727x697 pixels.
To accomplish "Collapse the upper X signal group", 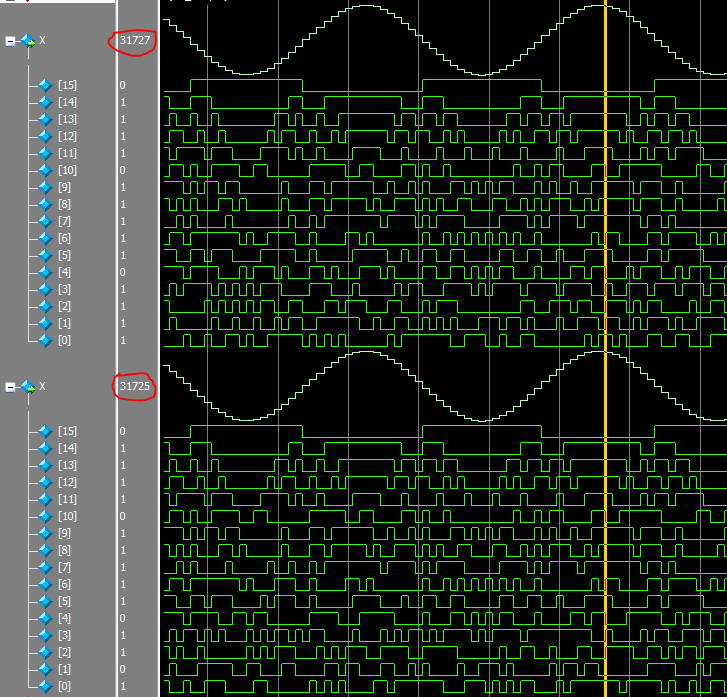I will (x=10, y=41).
